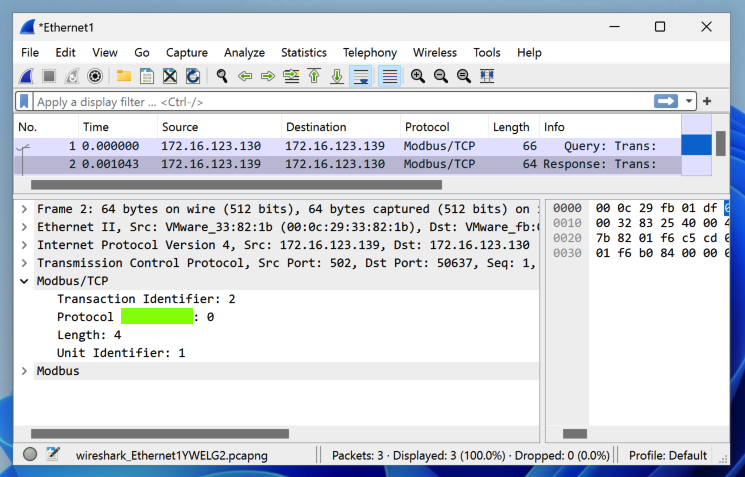Image resolution: width=745 pixels, height=477 pixels.
Task: Open a capture file folder icon
Action: click(x=124, y=76)
